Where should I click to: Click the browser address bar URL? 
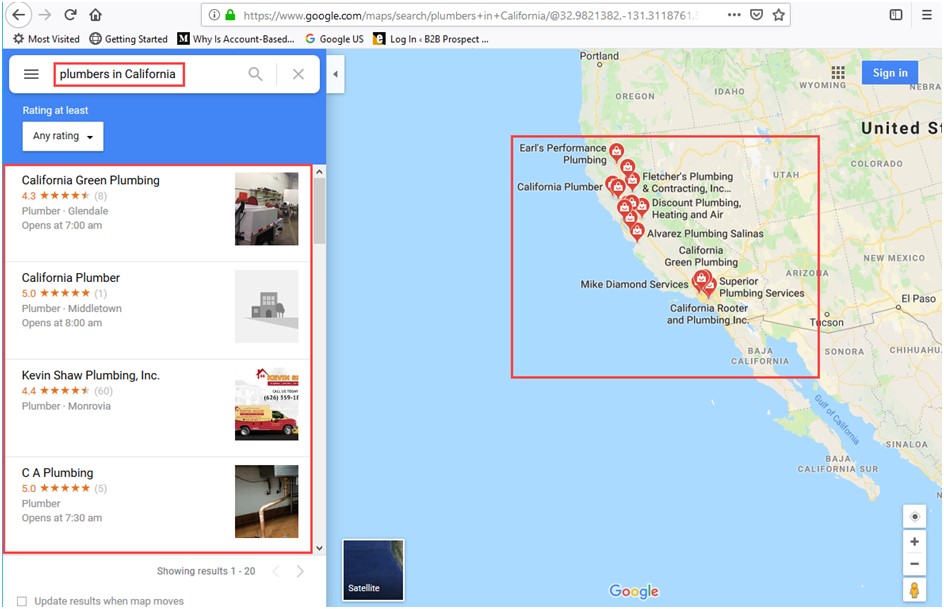click(471, 15)
